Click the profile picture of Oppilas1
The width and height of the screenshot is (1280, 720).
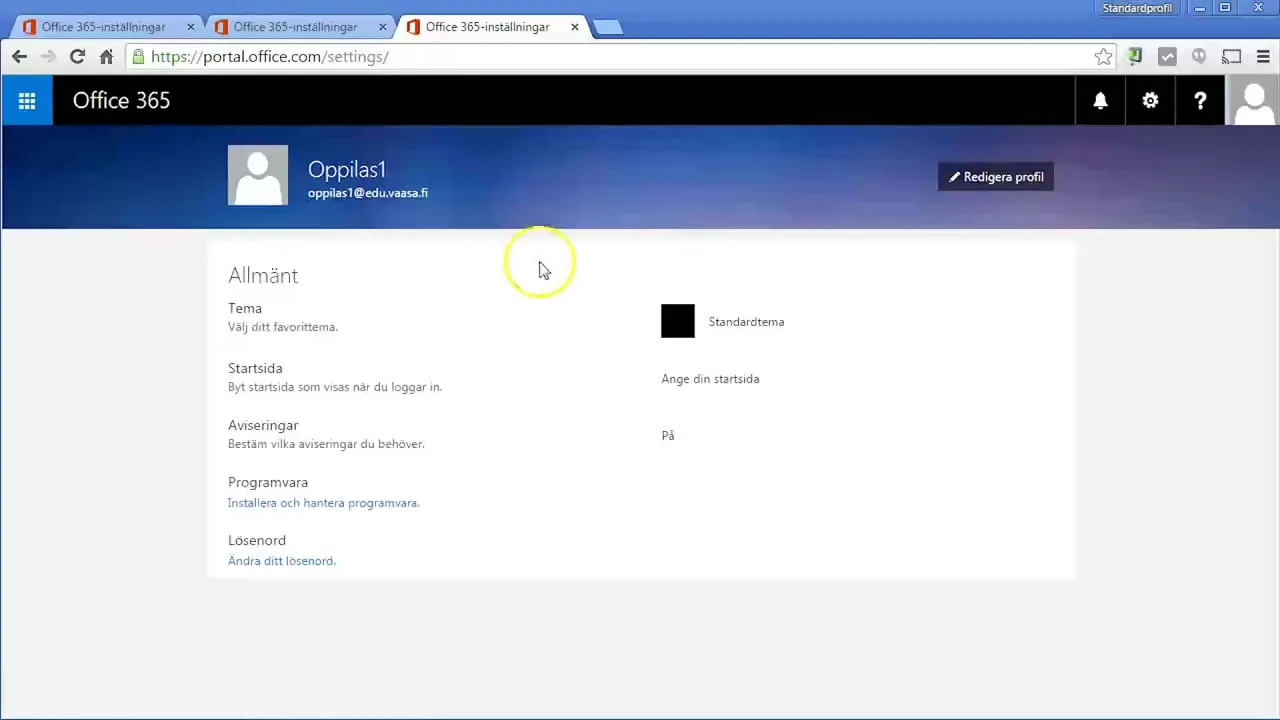tap(258, 175)
